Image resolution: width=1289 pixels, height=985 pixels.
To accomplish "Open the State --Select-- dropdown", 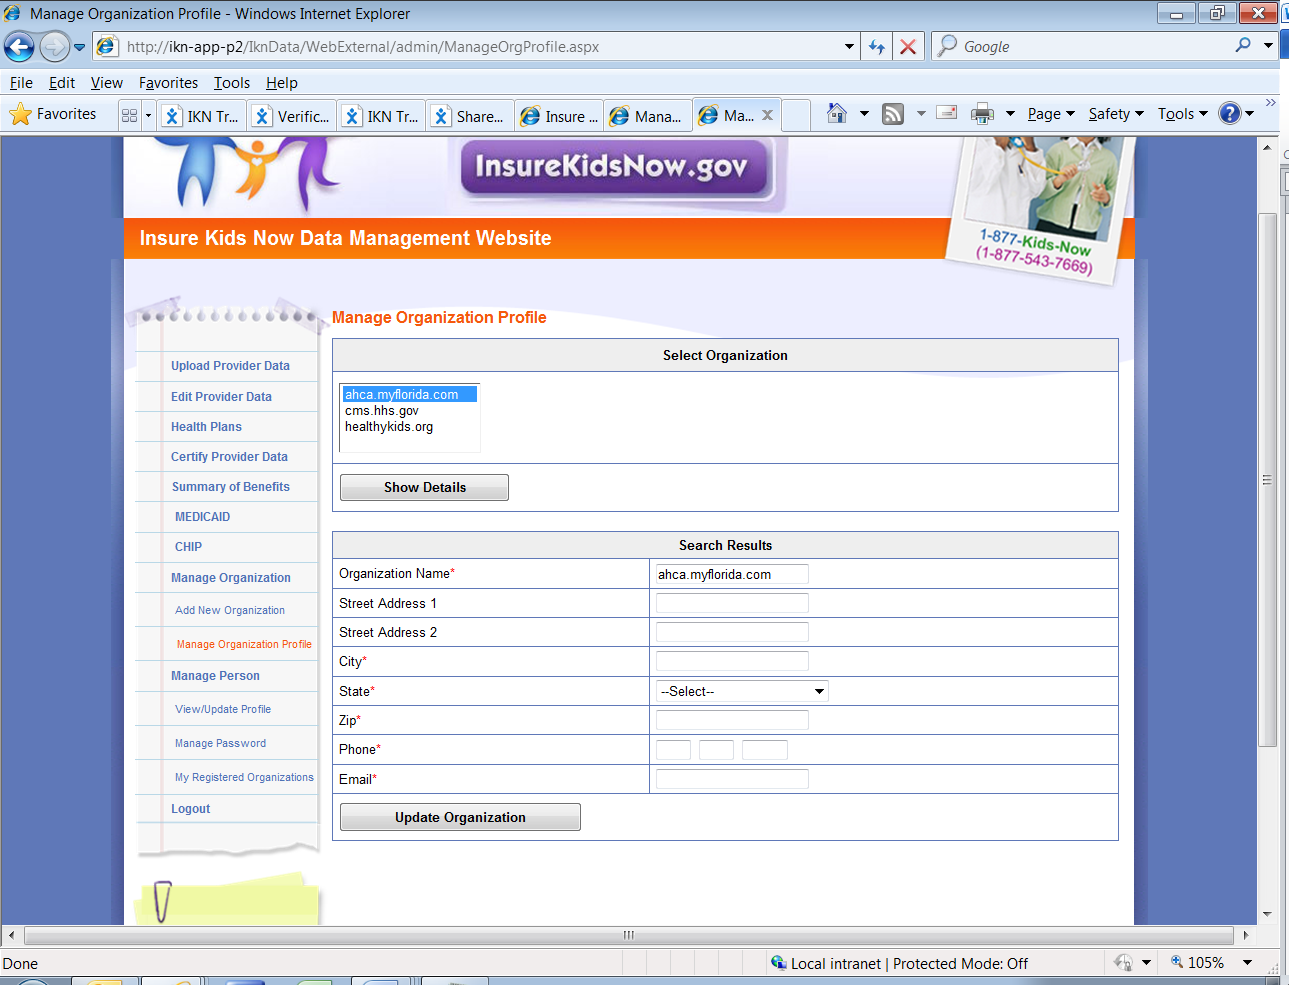I will click(742, 691).
